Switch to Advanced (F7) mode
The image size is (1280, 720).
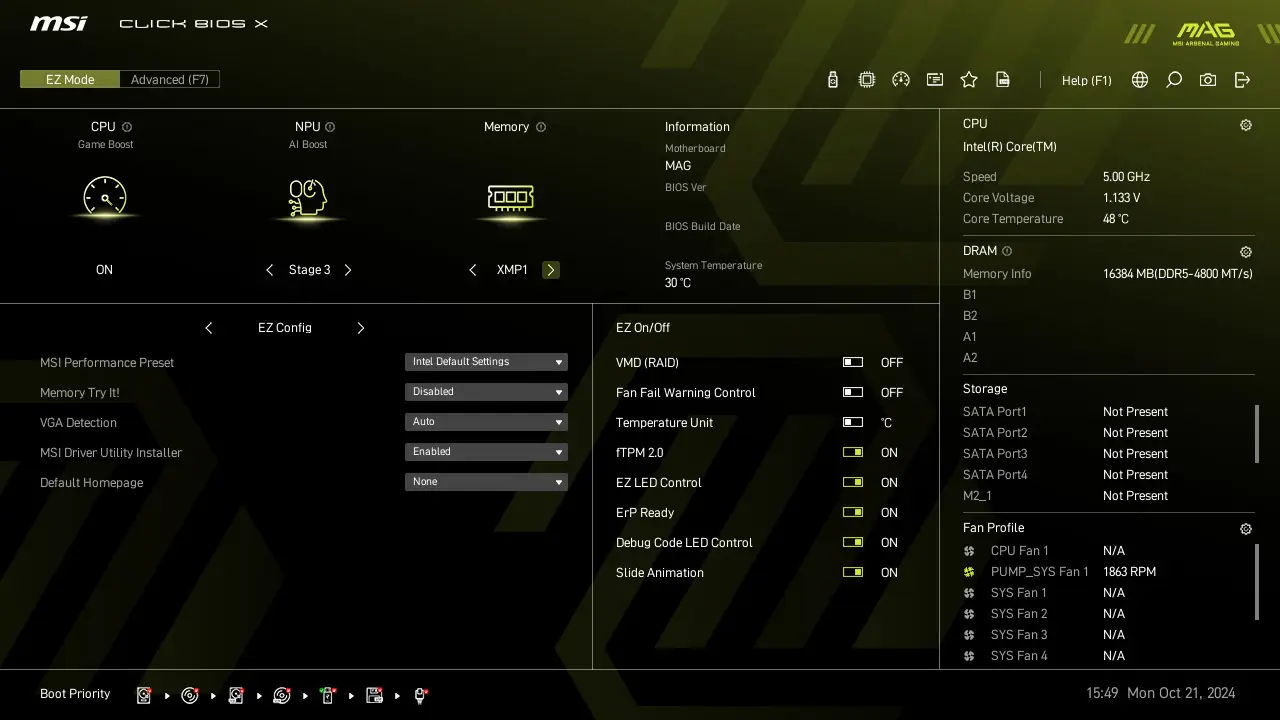[170, 79]
